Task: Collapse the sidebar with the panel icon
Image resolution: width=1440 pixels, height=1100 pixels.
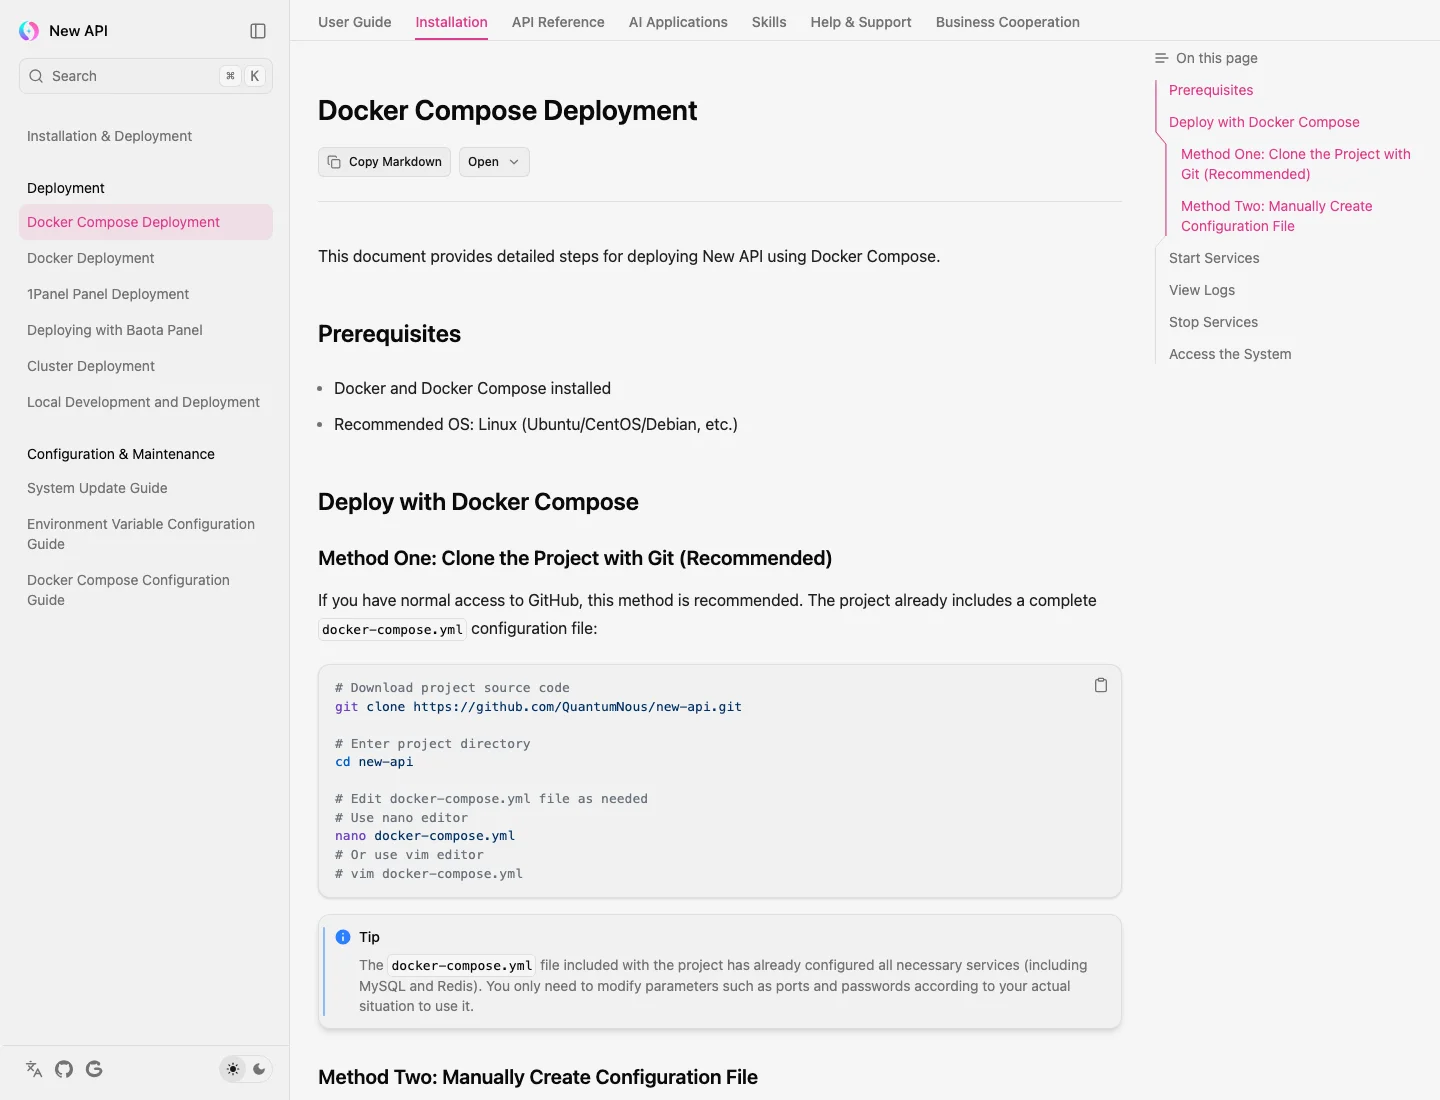Action: [258, 31]
